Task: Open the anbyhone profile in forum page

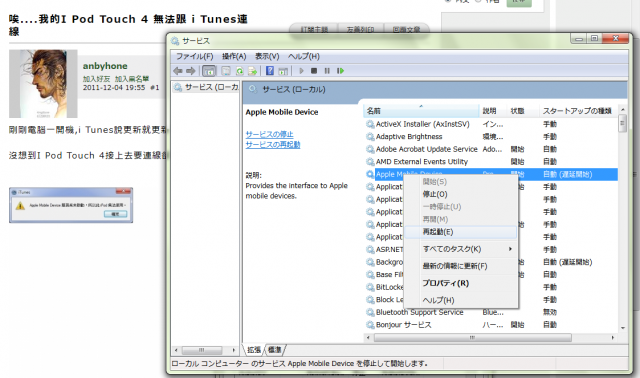Action: pyautogui.click(x=105, y=66)
